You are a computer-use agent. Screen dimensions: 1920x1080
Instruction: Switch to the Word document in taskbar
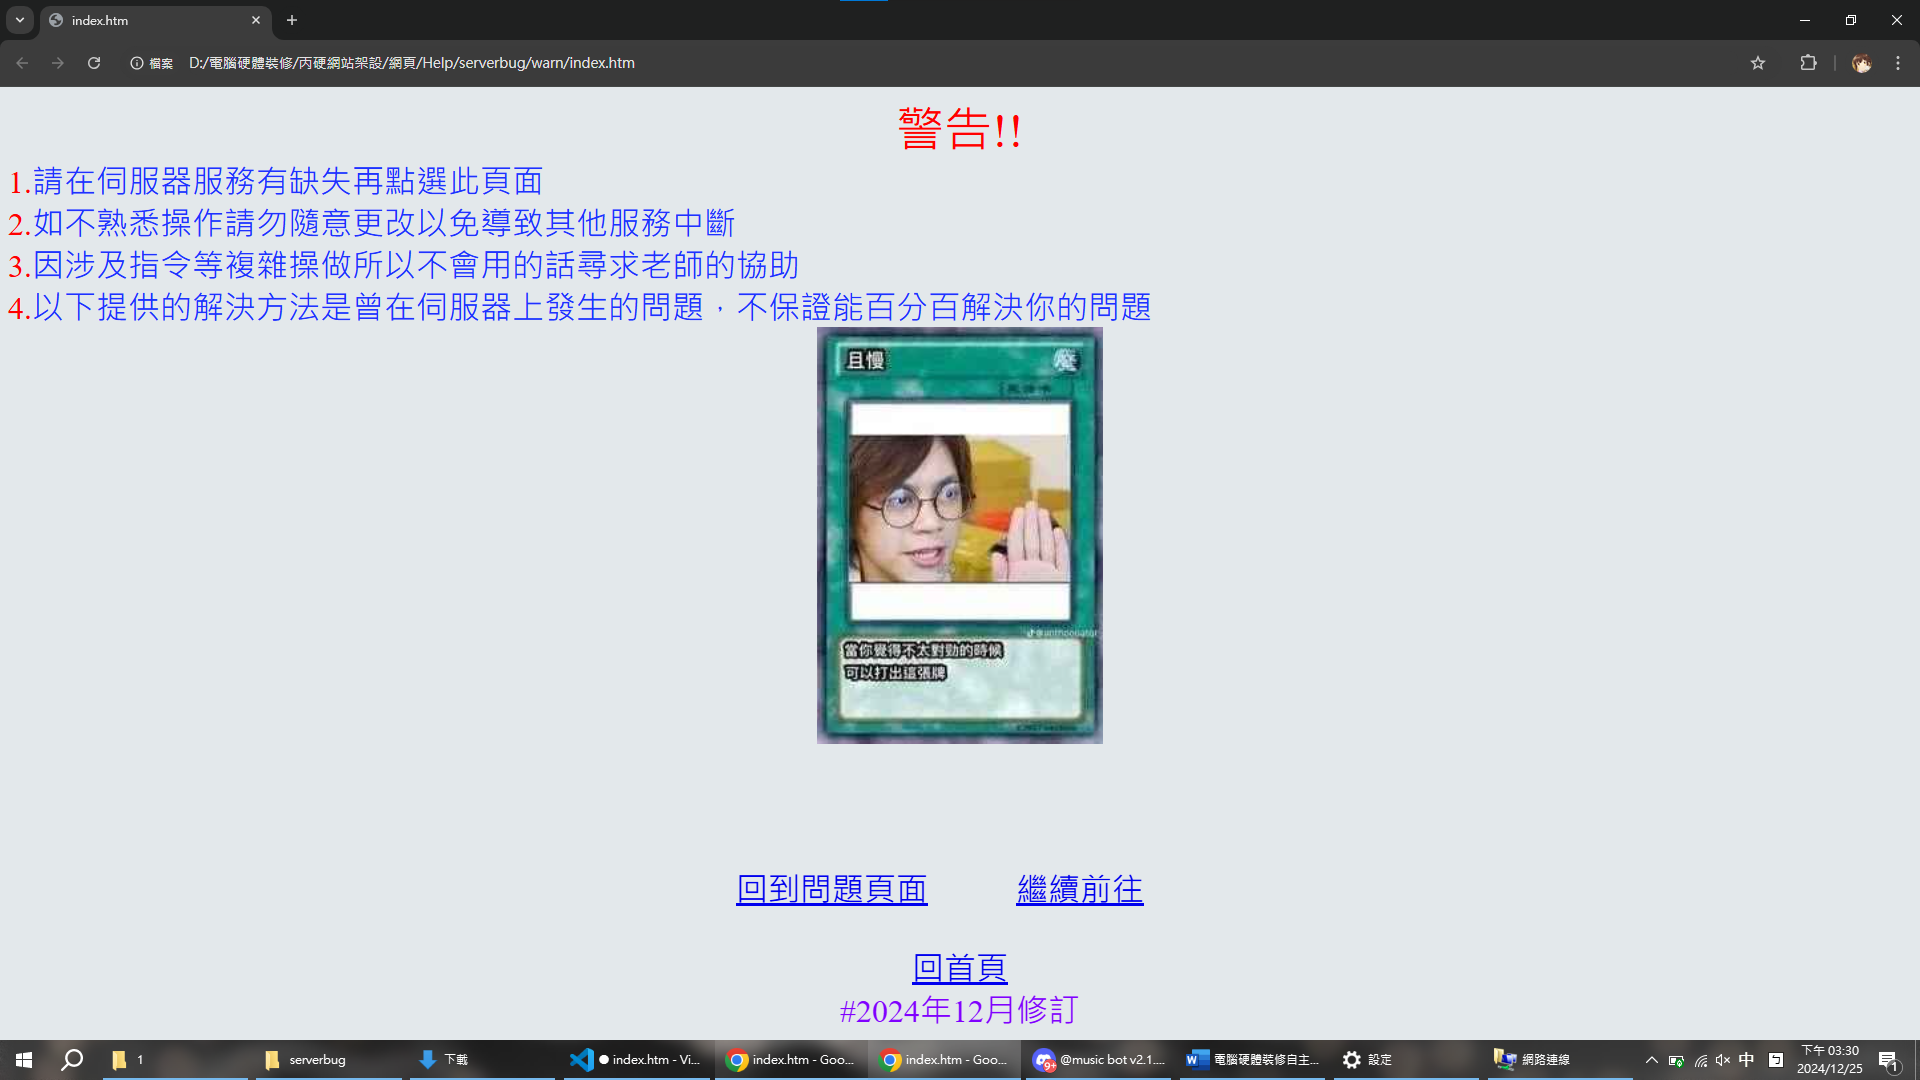tap(1252, 1060)
